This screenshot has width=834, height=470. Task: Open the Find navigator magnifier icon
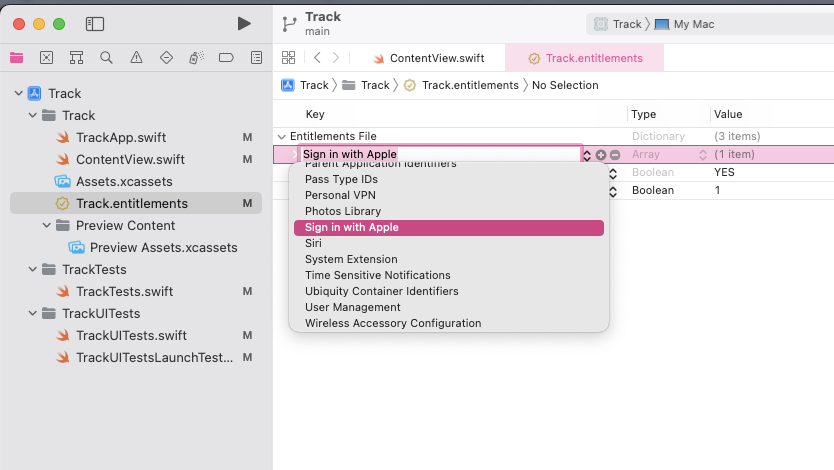coord(106,57)
